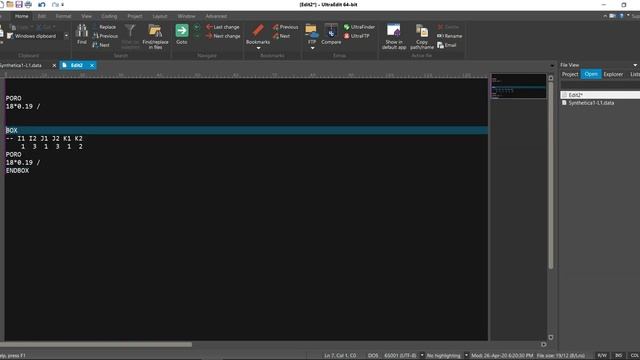640x360 pixels.
Task: Open the Edit ribbon tab
Action: pyautogui.click(x=42, y=16)
